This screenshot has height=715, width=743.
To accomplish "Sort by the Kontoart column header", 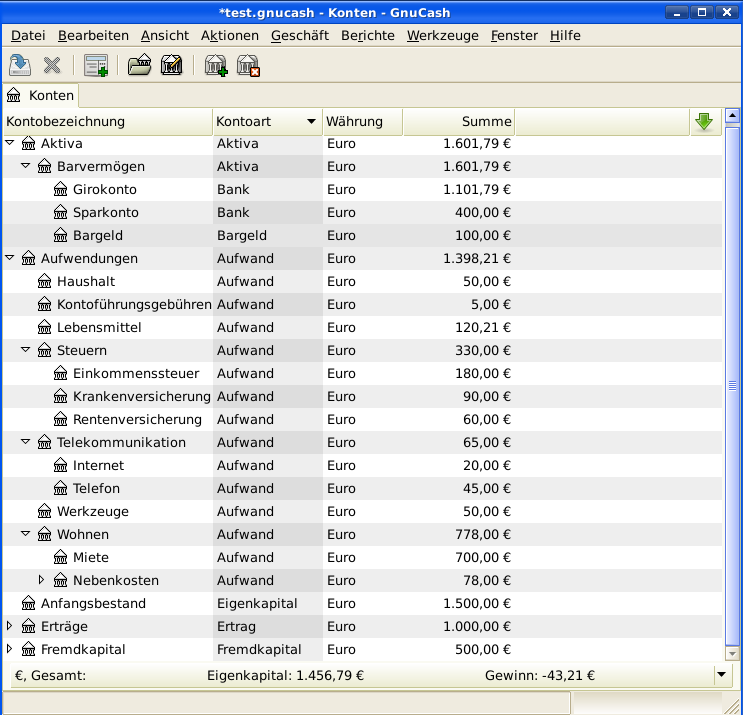I will pos(266,122).
